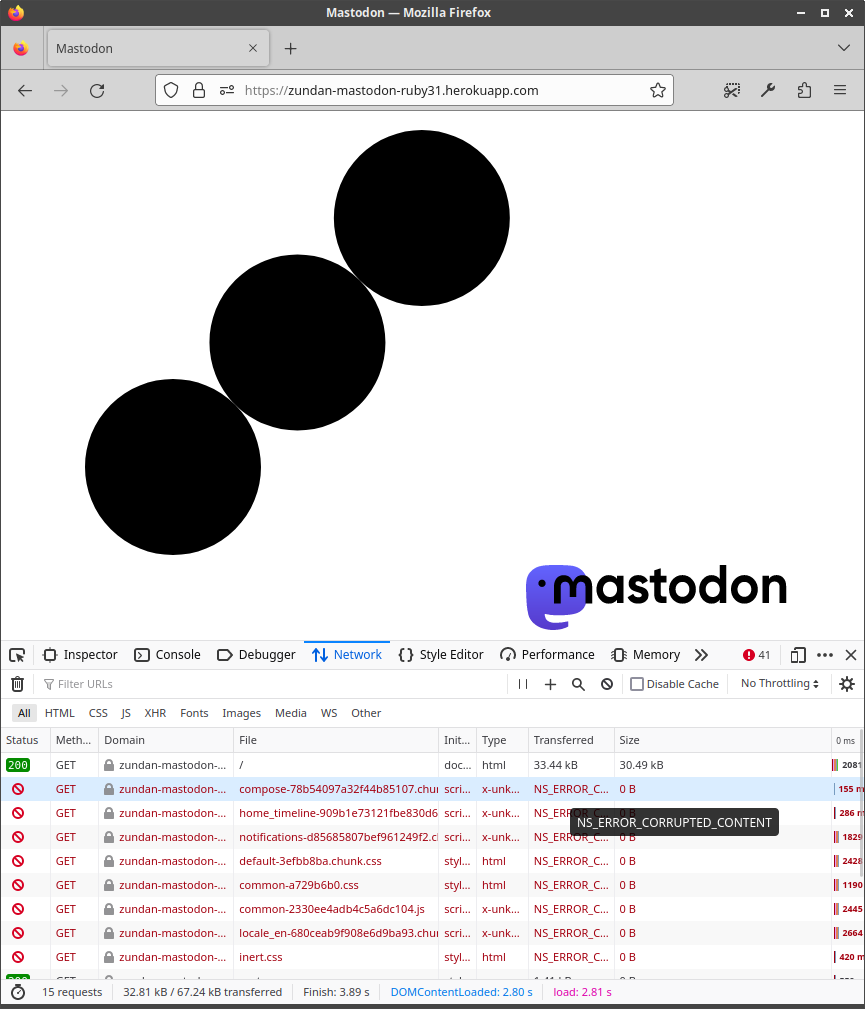Screen dimensions: 865x1009
Task: Open tracking protection shield icon
Action: [x=171, y=91]
